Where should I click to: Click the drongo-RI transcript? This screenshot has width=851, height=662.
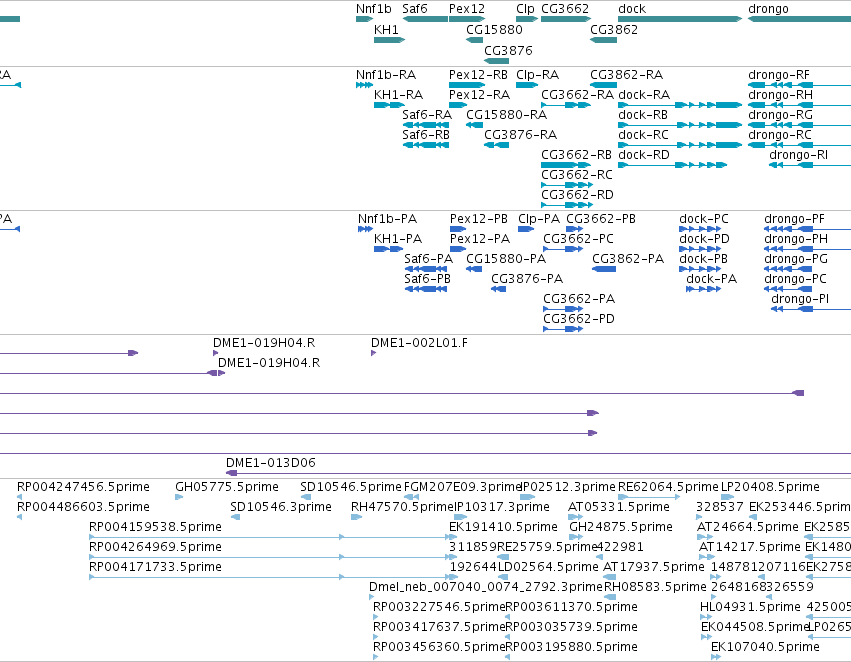[810, 166]
